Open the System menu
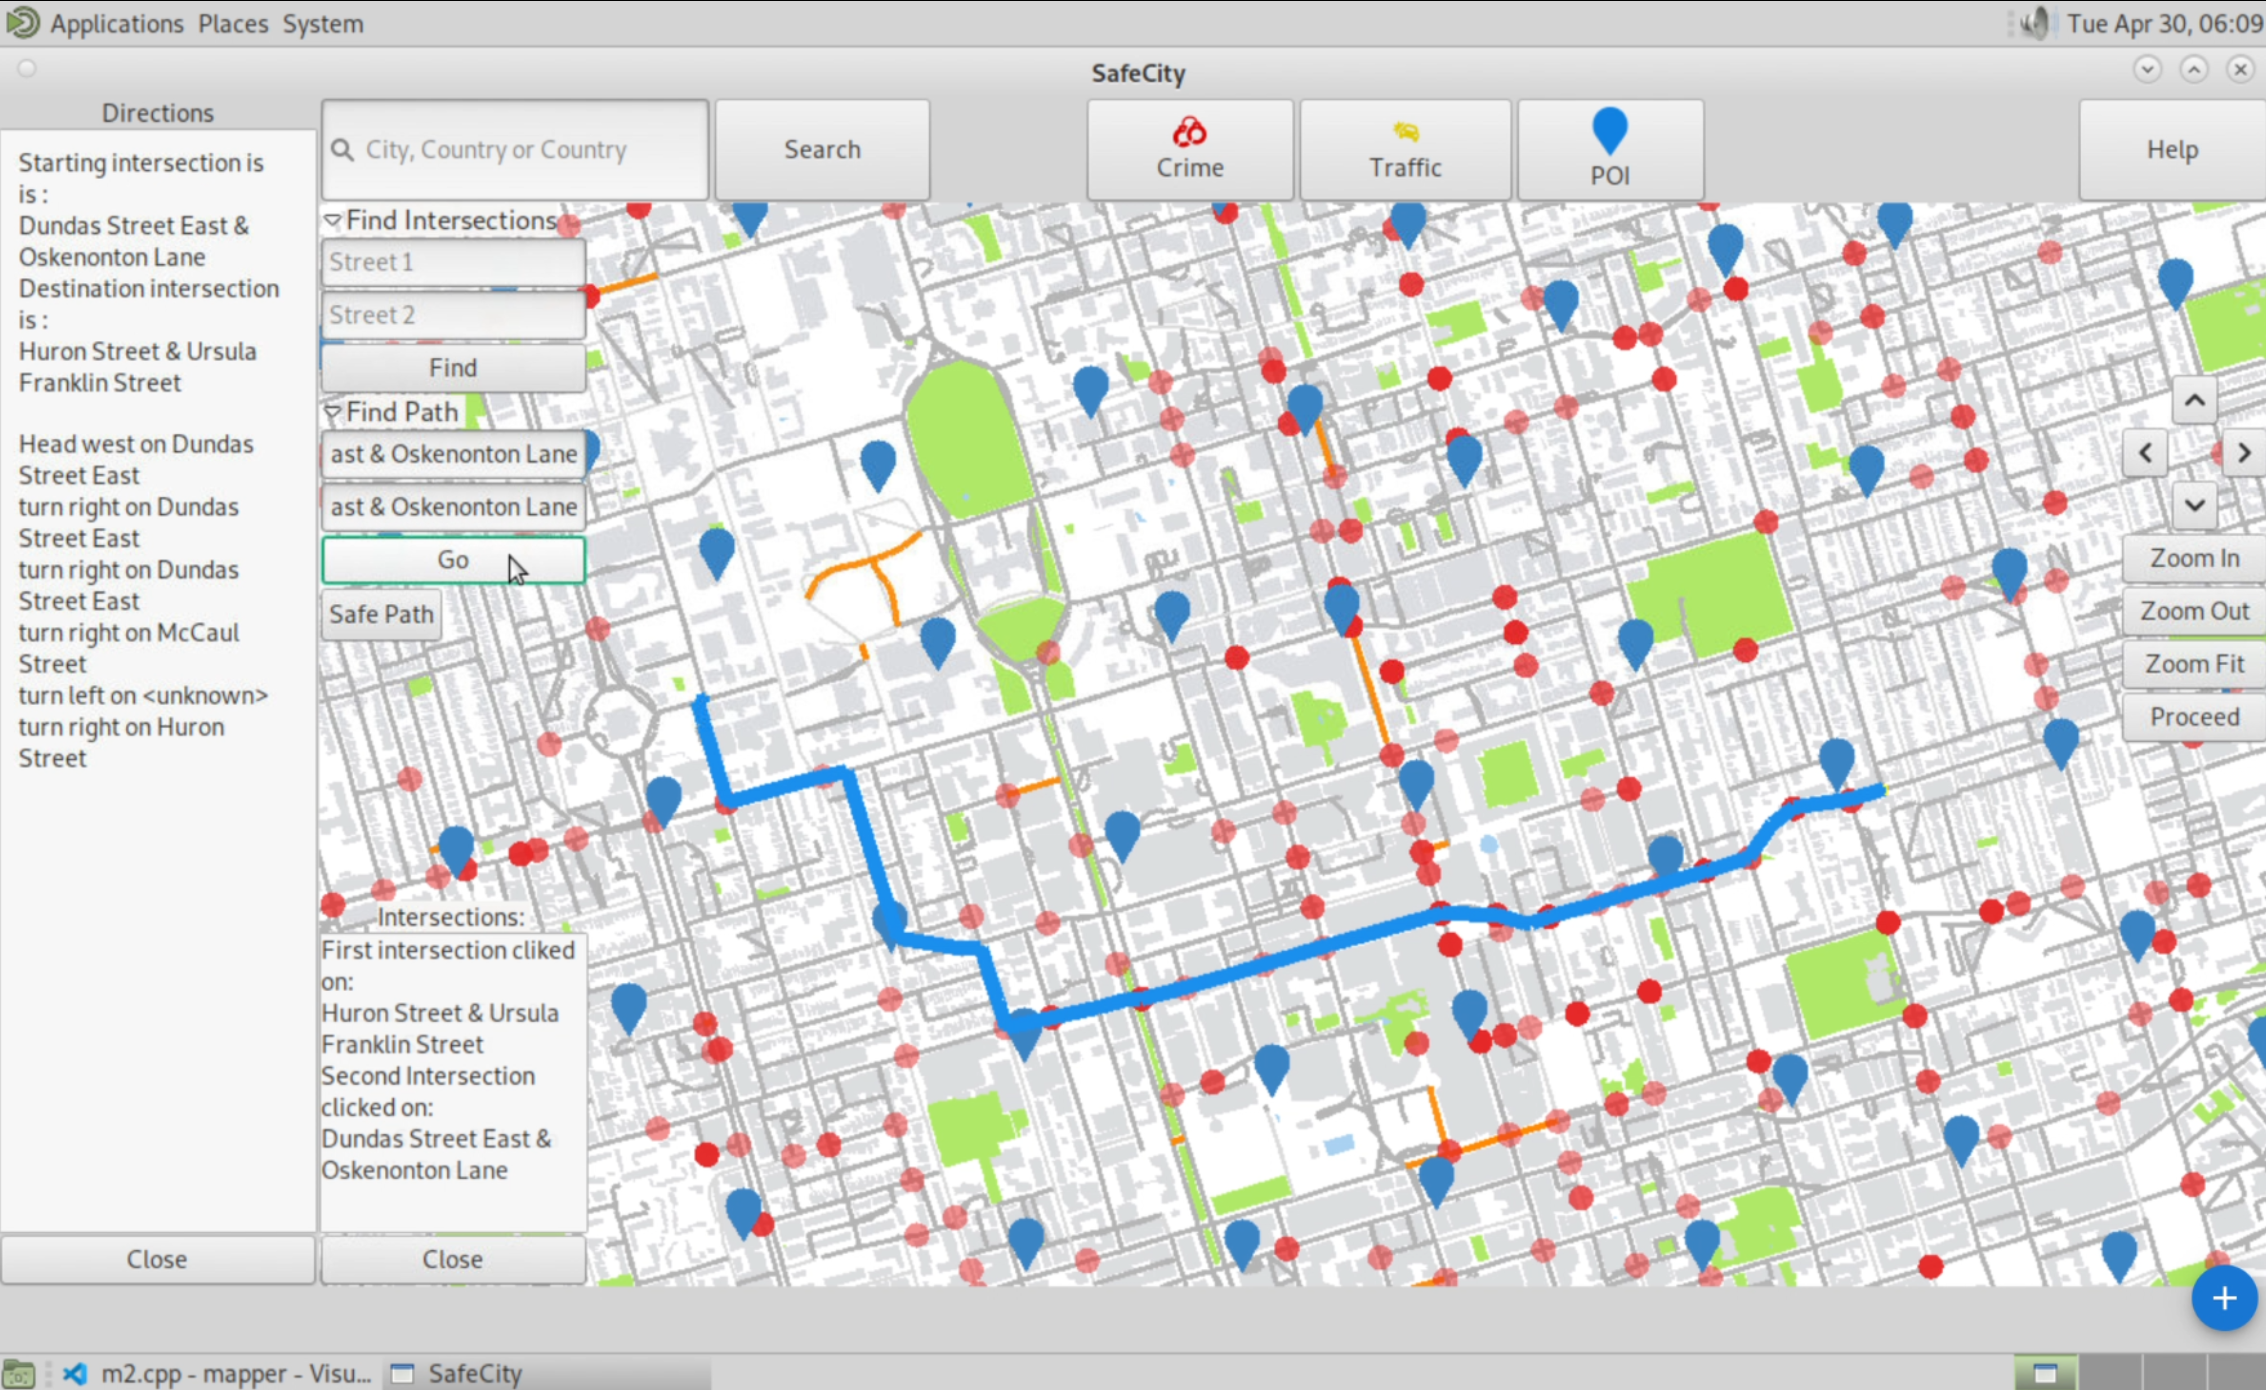This screenshot has width=2266, height=1390. pos(322,23)
